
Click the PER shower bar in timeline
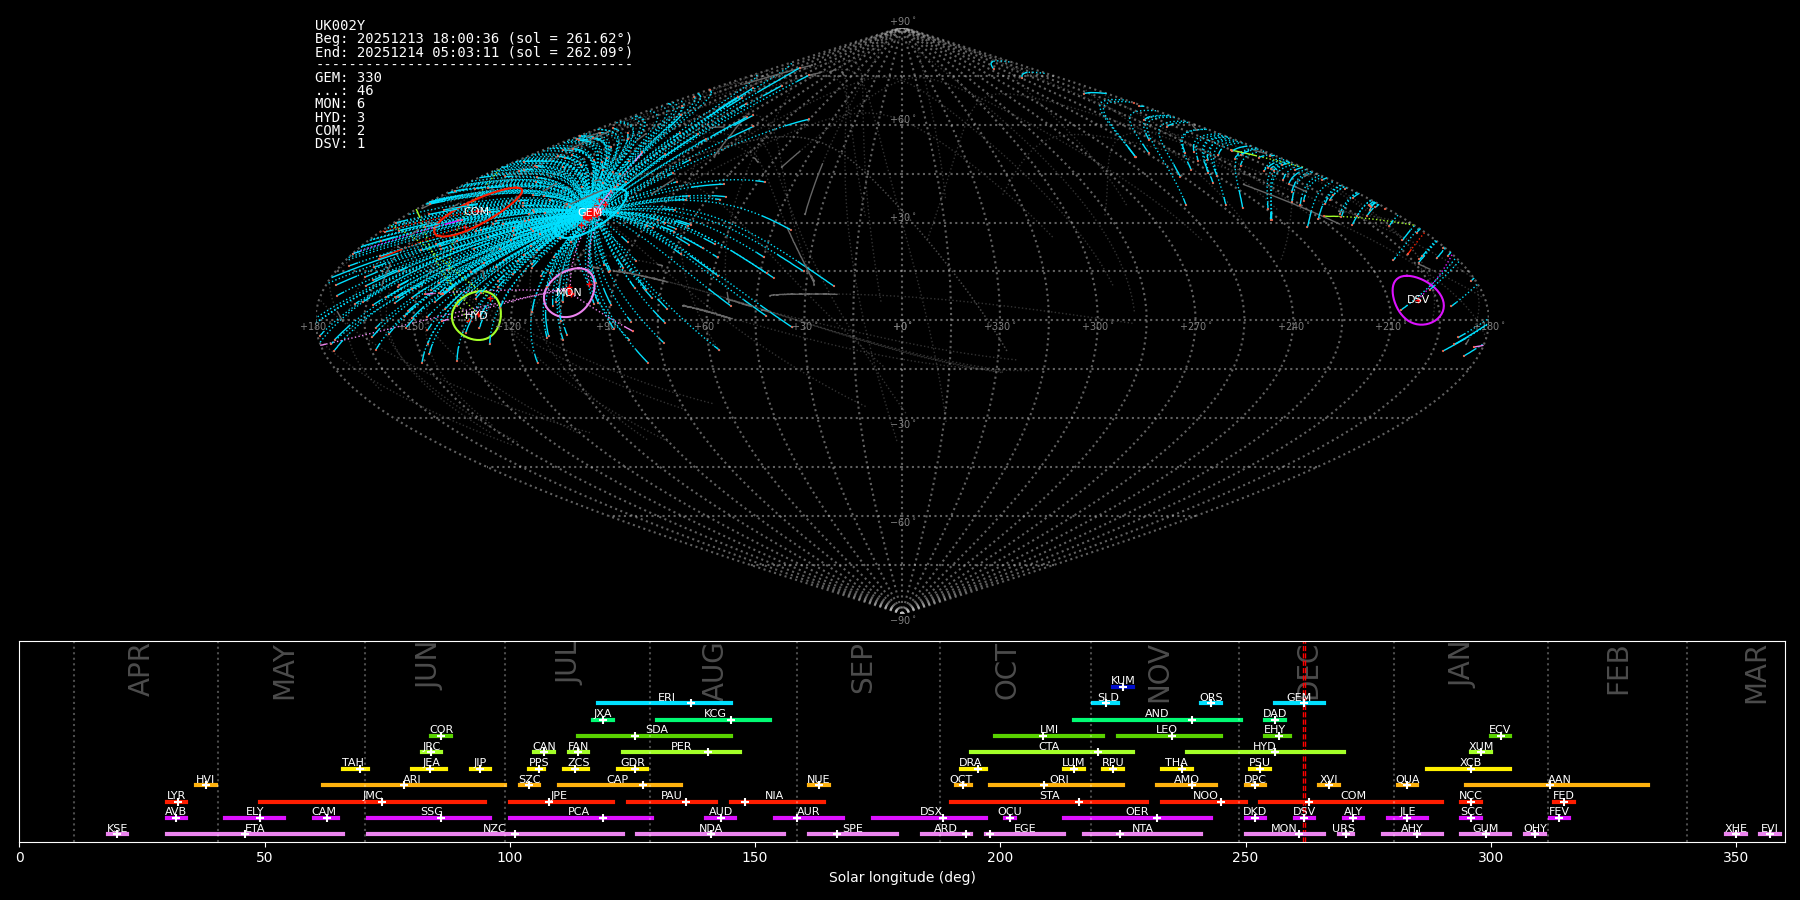(681, 752)
